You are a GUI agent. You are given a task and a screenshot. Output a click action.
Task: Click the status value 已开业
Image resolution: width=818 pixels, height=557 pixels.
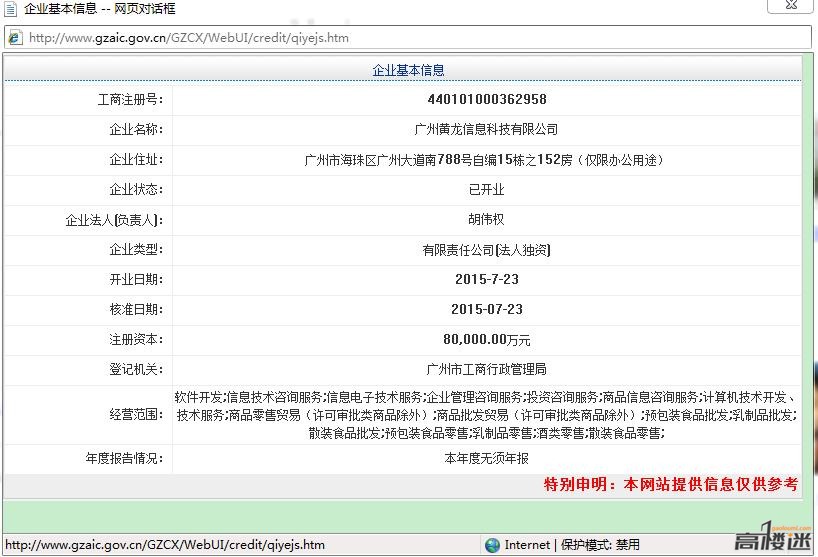pos(486,189)
